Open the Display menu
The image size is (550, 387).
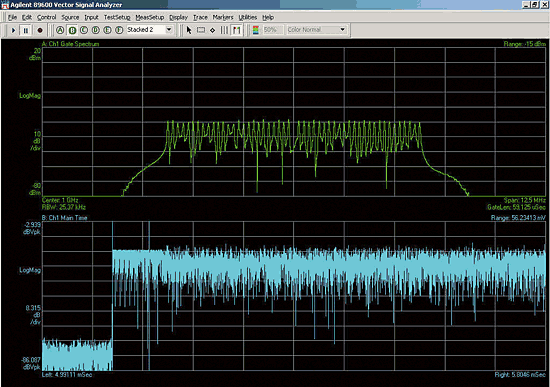tap(178, 17)
